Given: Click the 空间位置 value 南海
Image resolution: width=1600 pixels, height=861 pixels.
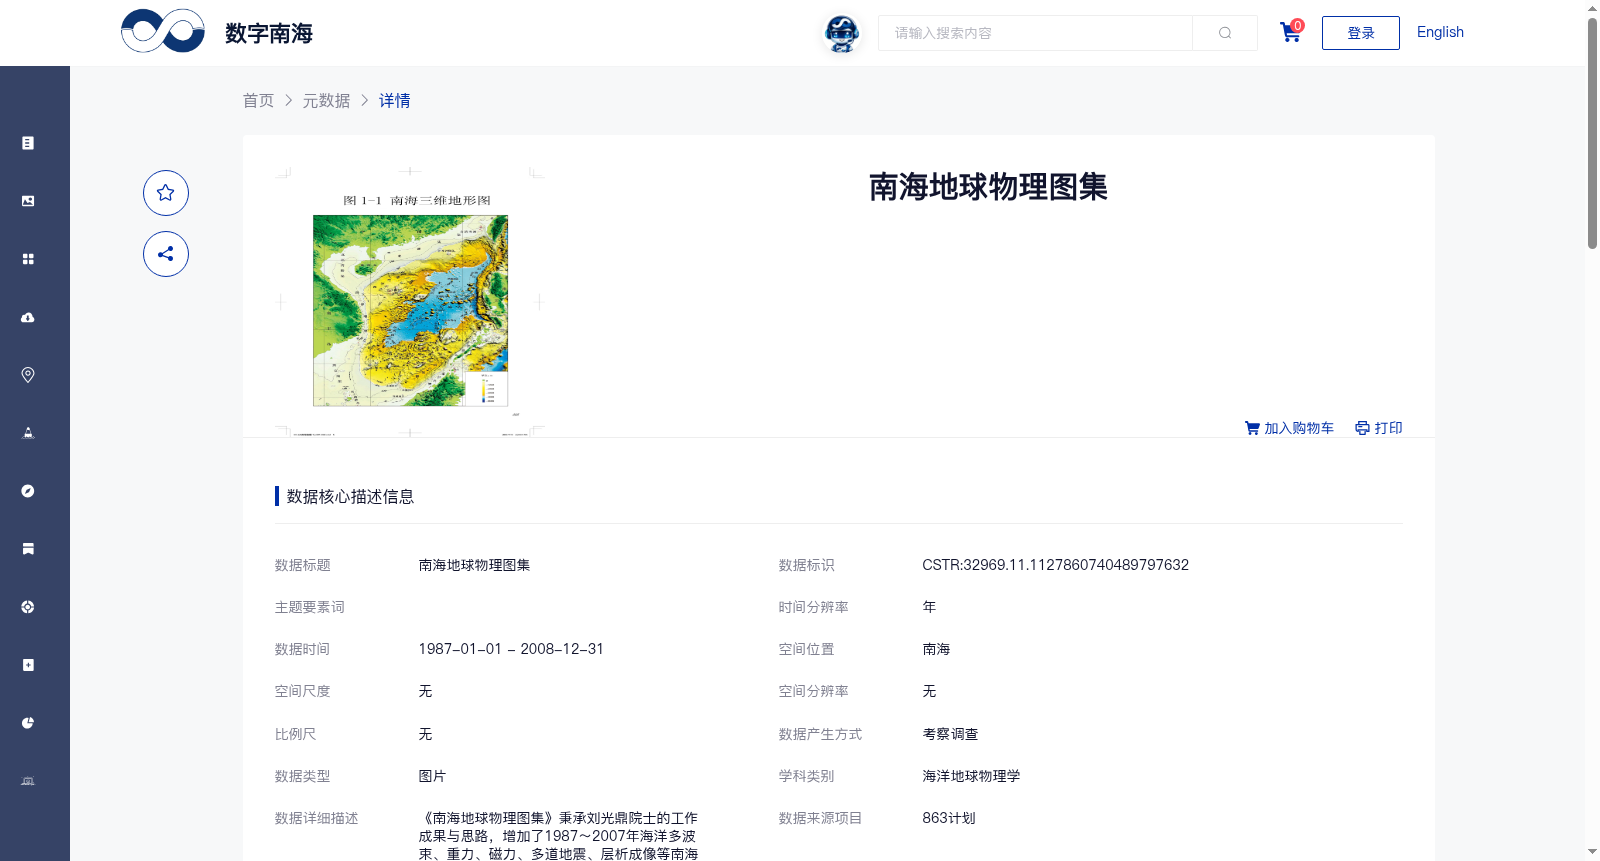Looking at the screenshot, I should pyautogui.click(x=936, y=649).
